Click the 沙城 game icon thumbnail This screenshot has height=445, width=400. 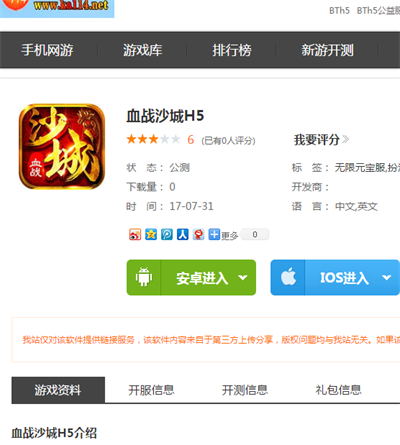coord(62,147)
